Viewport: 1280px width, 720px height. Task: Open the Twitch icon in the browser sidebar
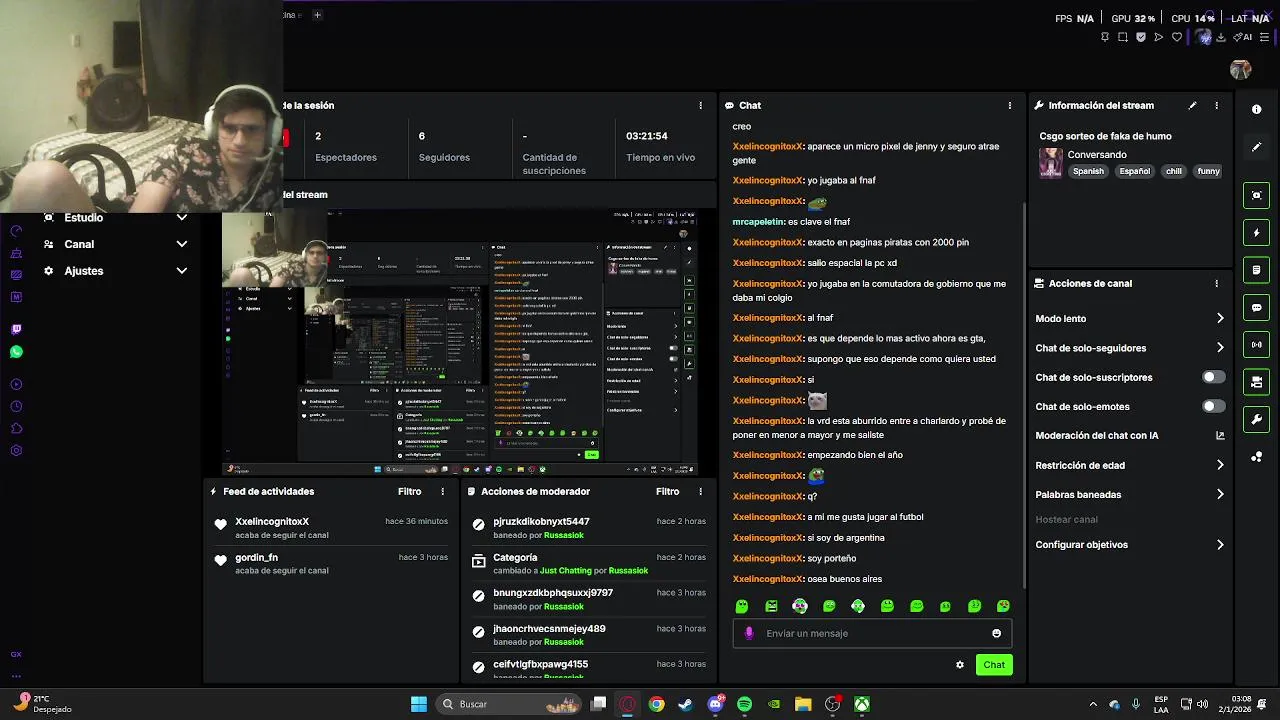[x=16, y=329]
